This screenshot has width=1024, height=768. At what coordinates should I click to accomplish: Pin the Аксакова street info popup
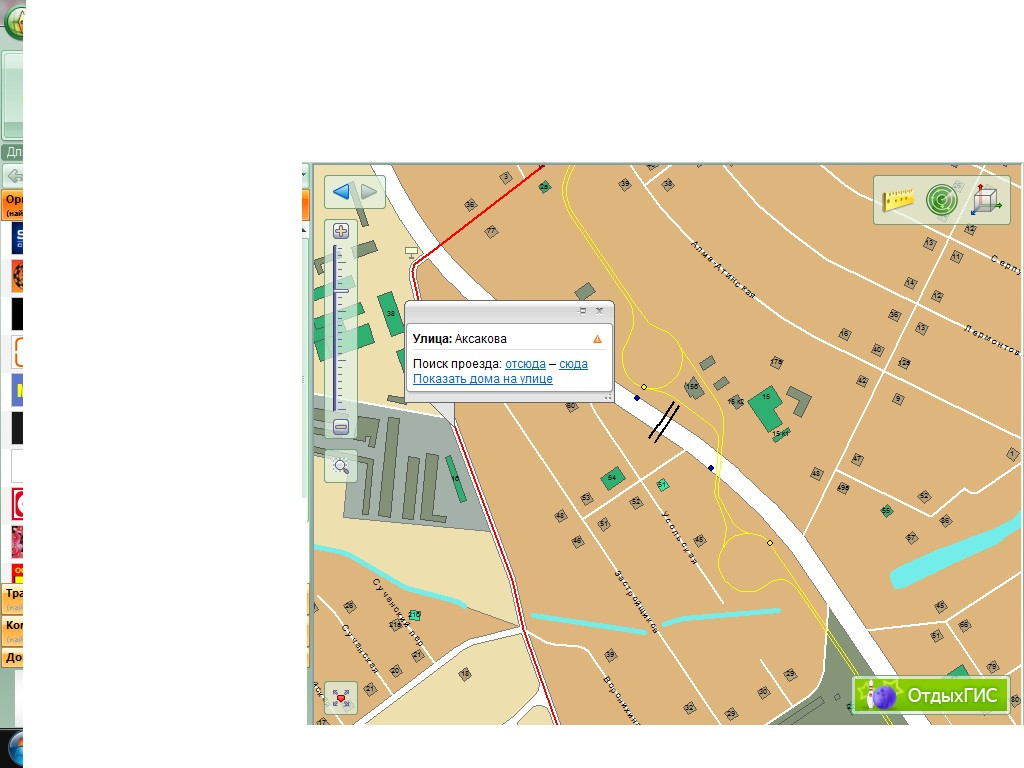(583, 311)
